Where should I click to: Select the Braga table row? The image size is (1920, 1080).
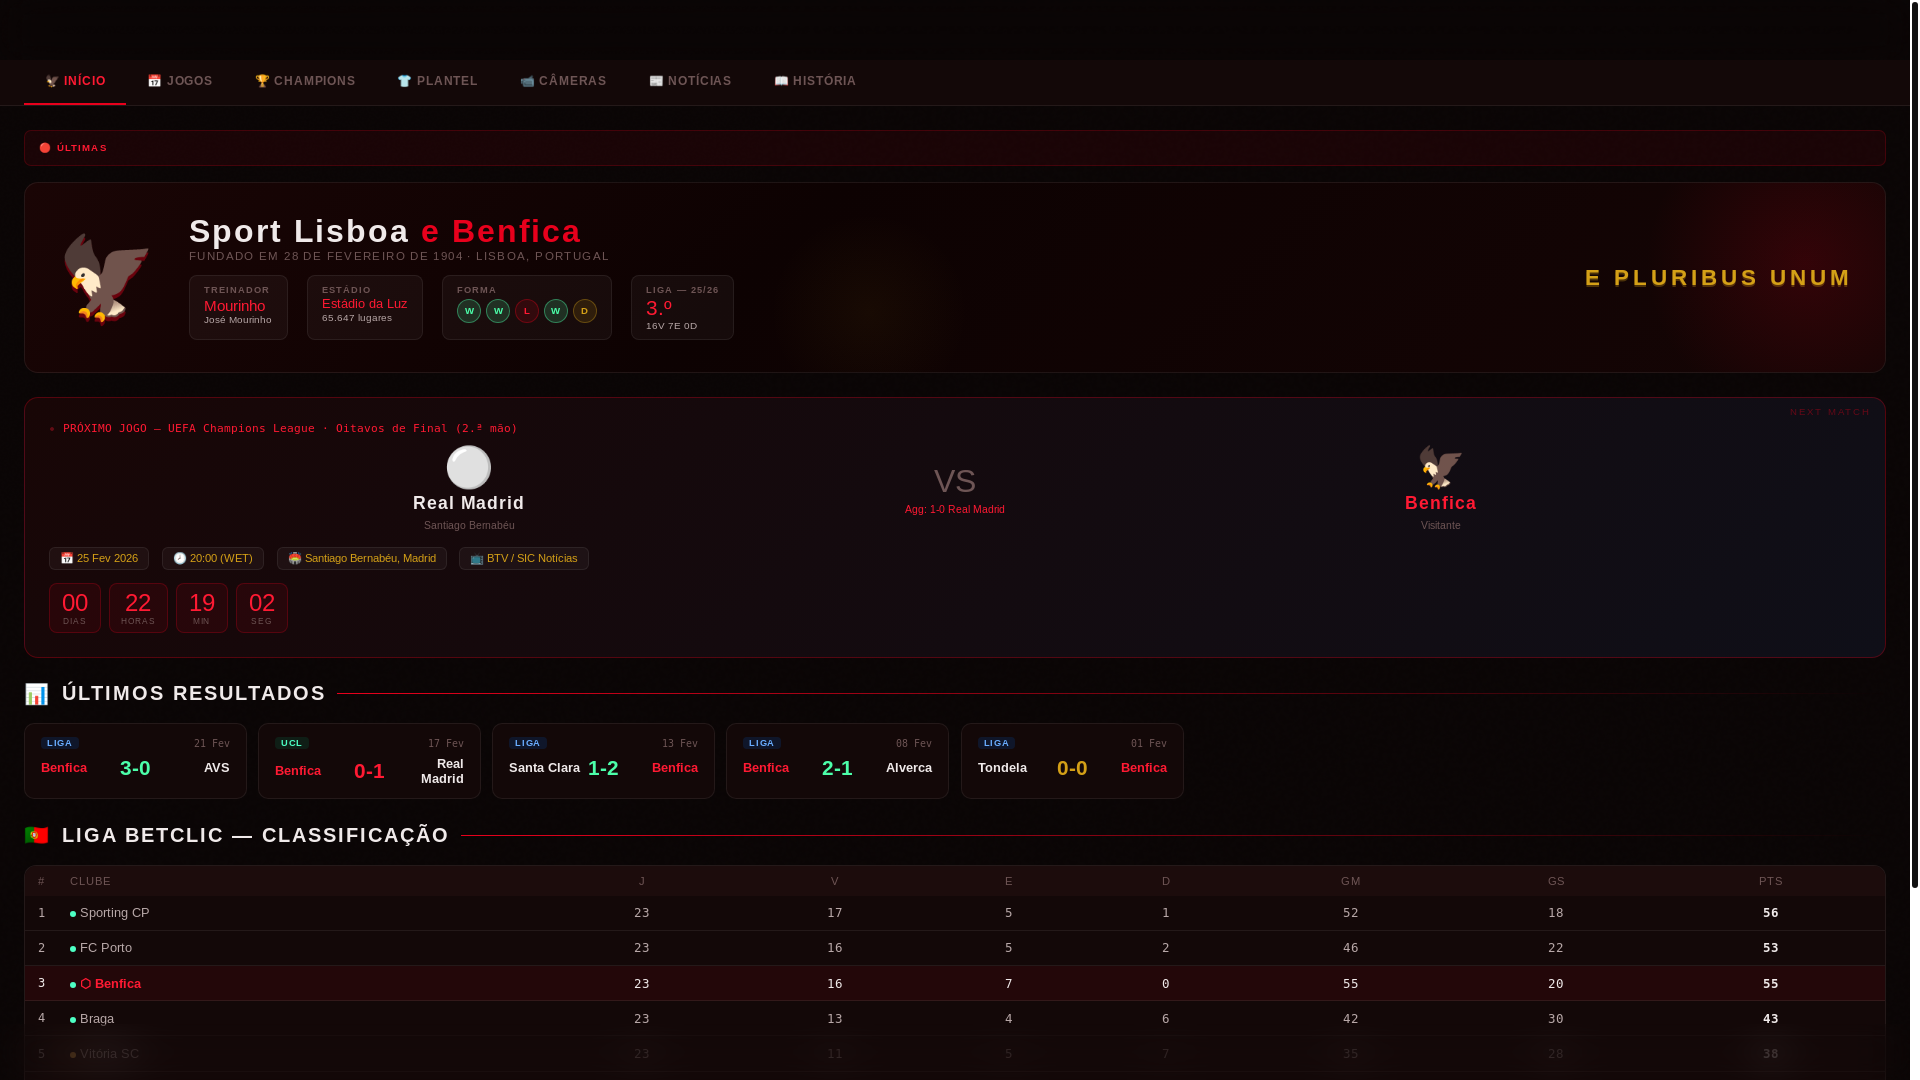coord(955,1019)
